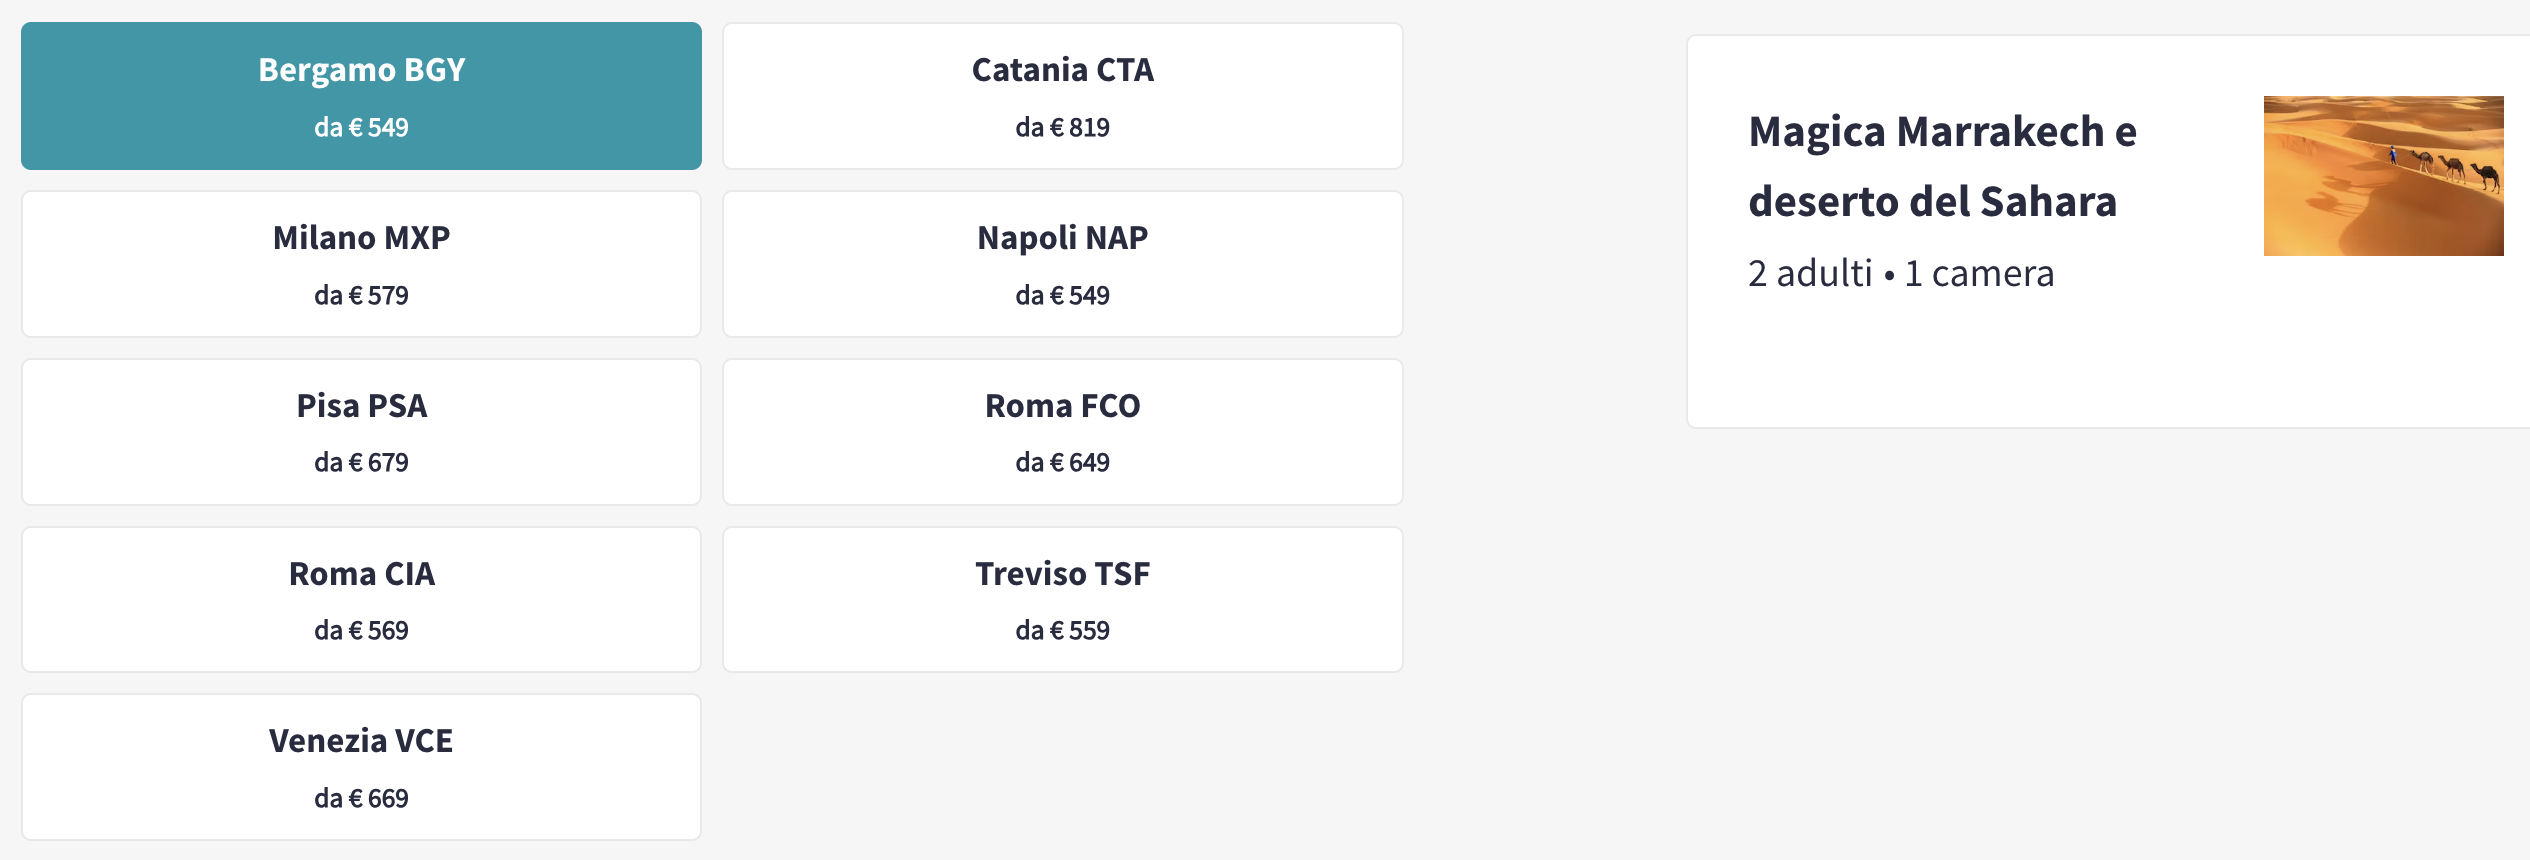Select Venezia VCE departure option
2530x860 pixels.
[361, 767]
